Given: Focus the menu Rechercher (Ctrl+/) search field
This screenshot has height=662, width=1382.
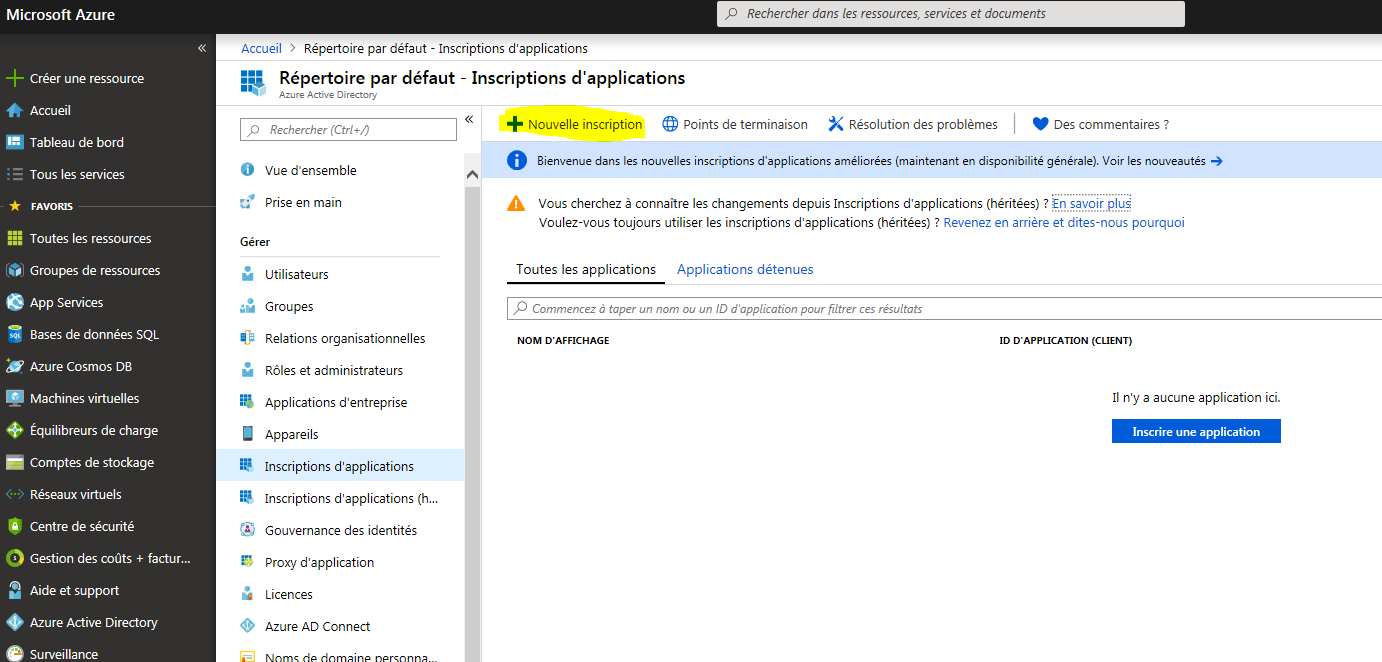Looking at the screenshot, I should pos(348,129).
